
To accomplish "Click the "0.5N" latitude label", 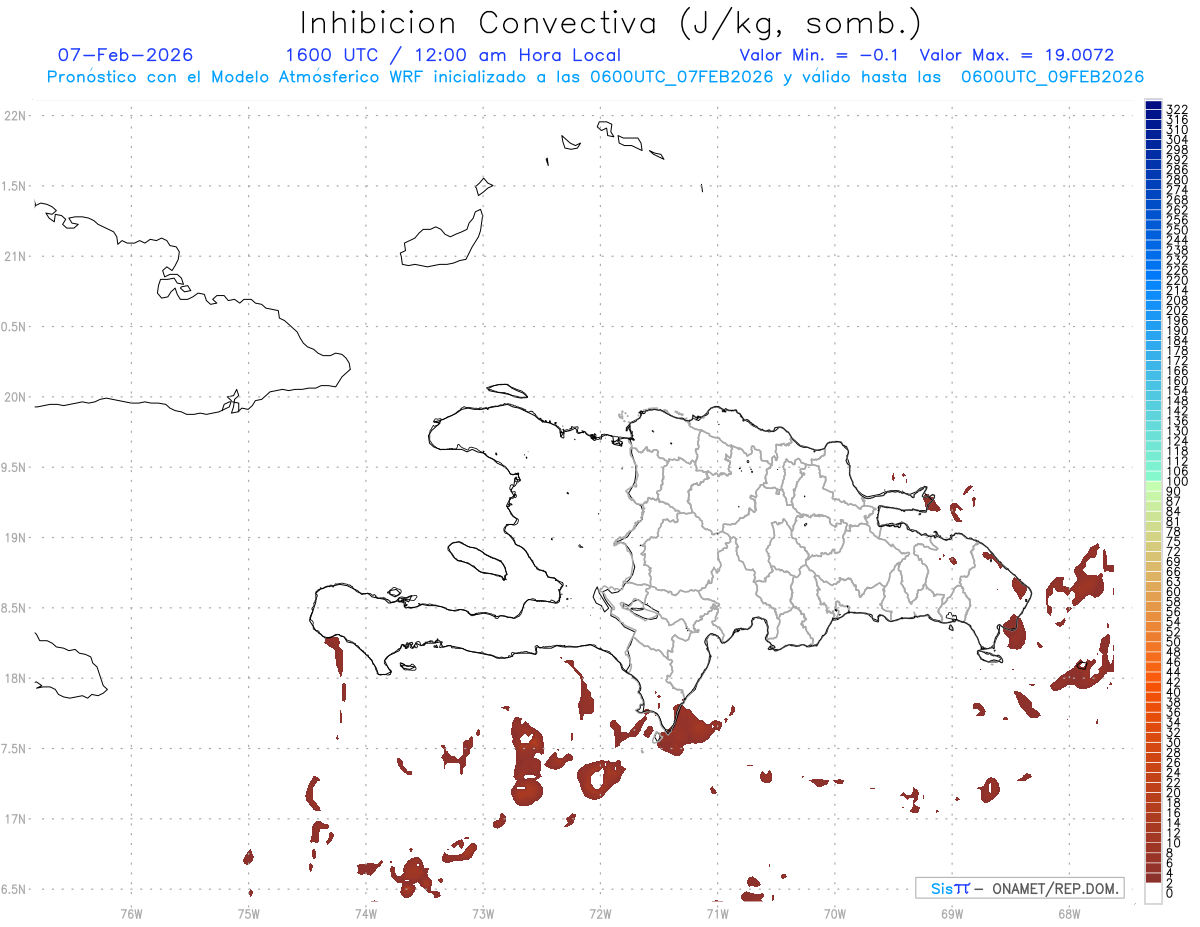I will [x=13, y=326].
